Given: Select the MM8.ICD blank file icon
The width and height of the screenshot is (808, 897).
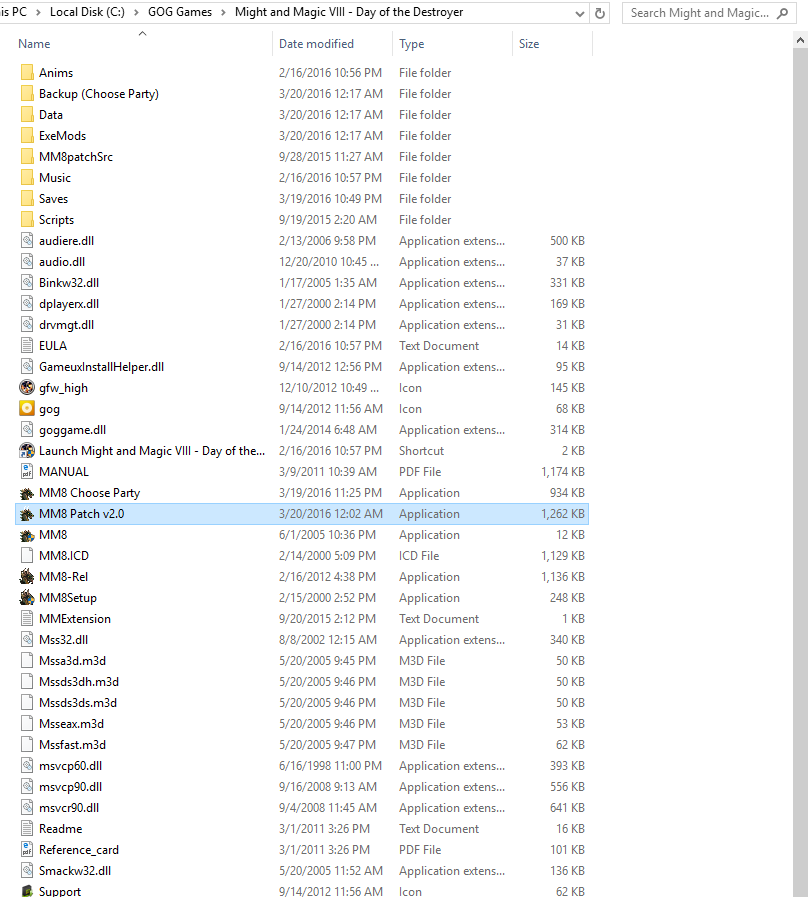Looking at the screenshot, I should point(27,556).
